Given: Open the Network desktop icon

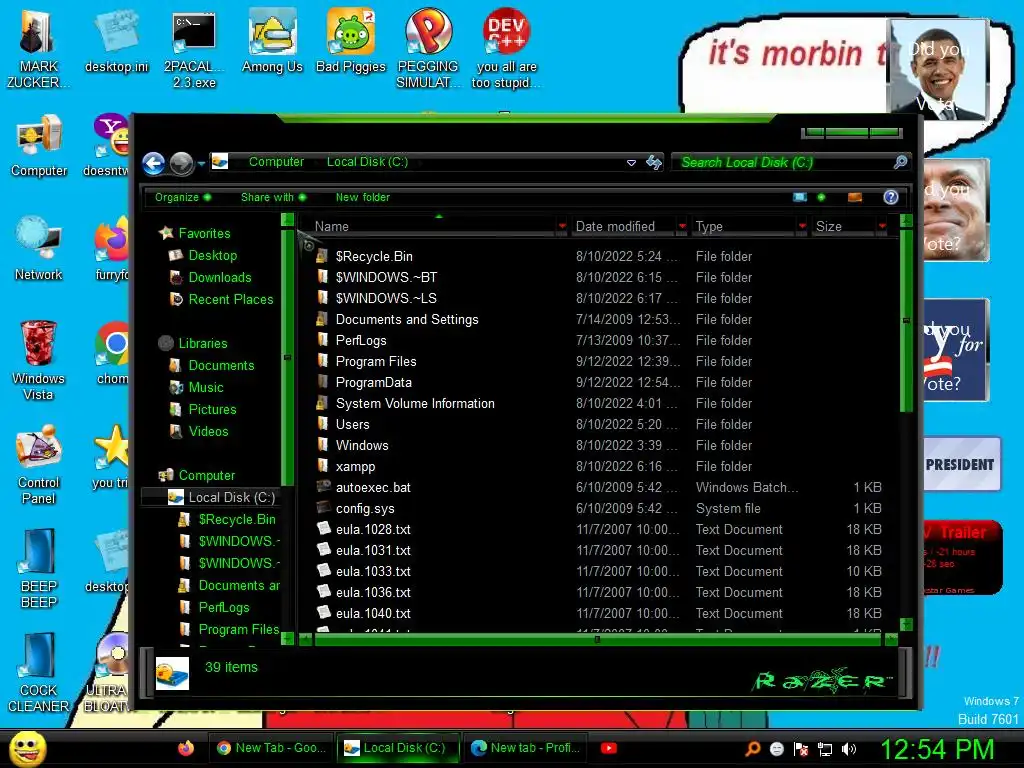Looking at the screenshot, I should pos(39,249).
